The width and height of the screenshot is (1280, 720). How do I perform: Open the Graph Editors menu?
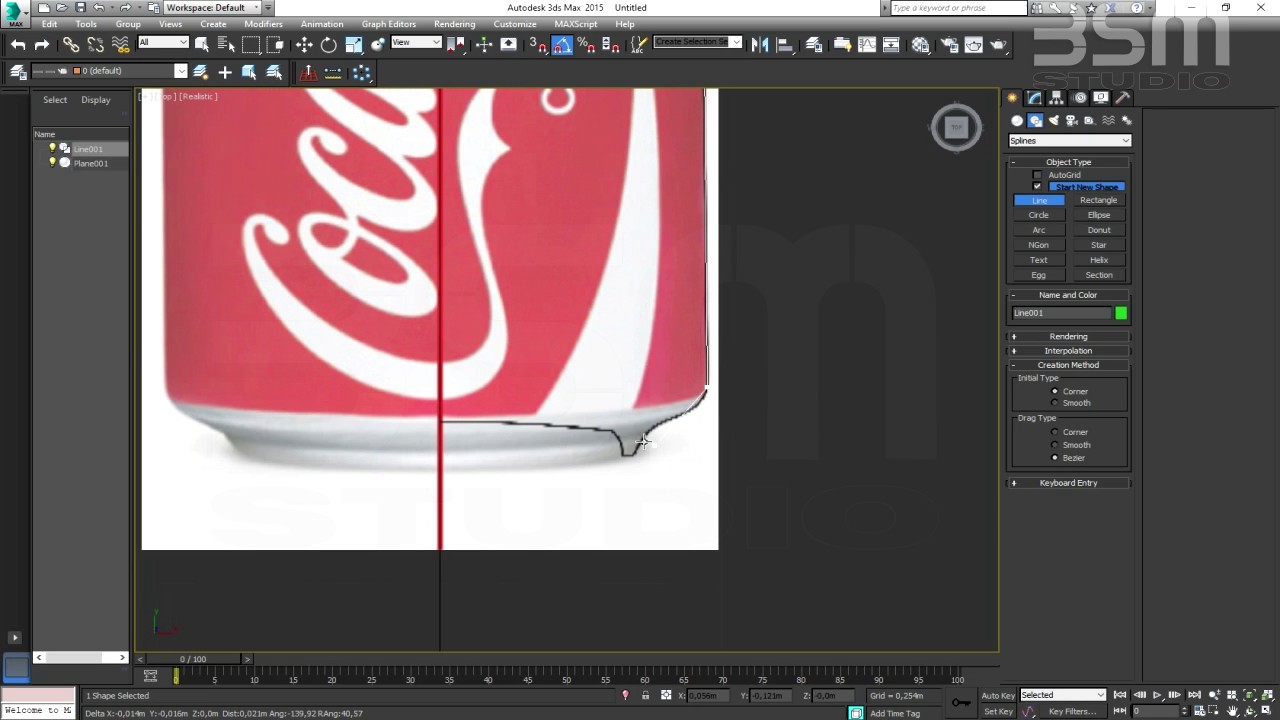388,24
